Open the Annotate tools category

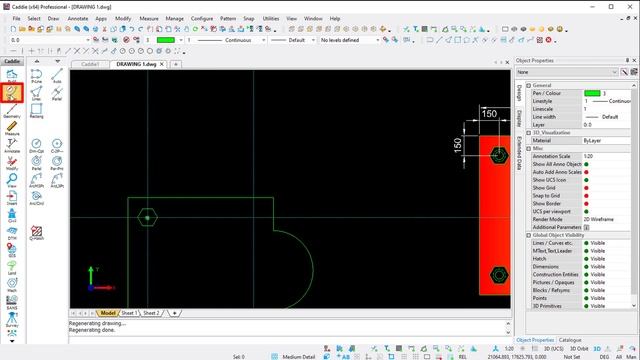(12, 145)
